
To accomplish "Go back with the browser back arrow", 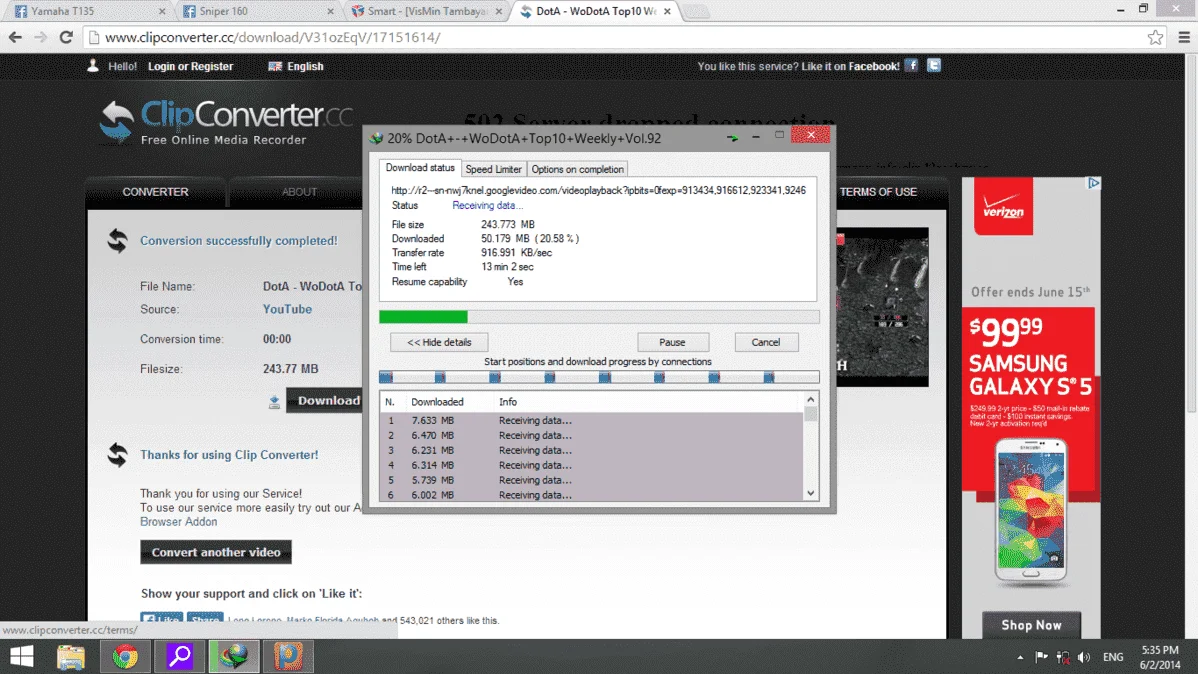I will pos(15,37).
